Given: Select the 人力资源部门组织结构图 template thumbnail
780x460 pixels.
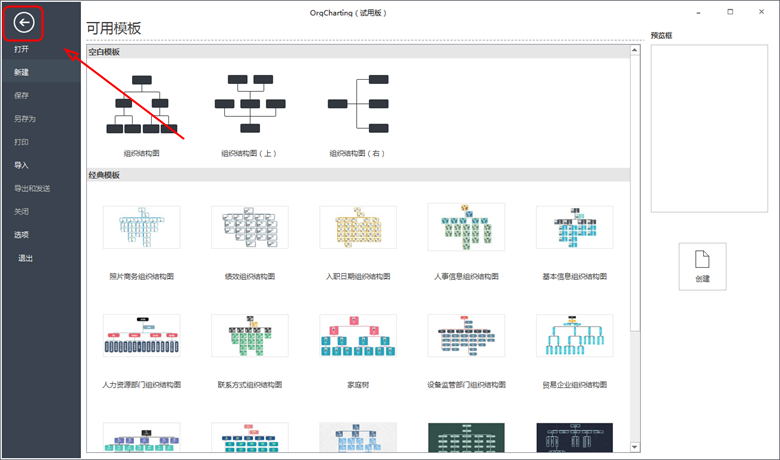Looking at the screenshot, I should coord(142,336).
